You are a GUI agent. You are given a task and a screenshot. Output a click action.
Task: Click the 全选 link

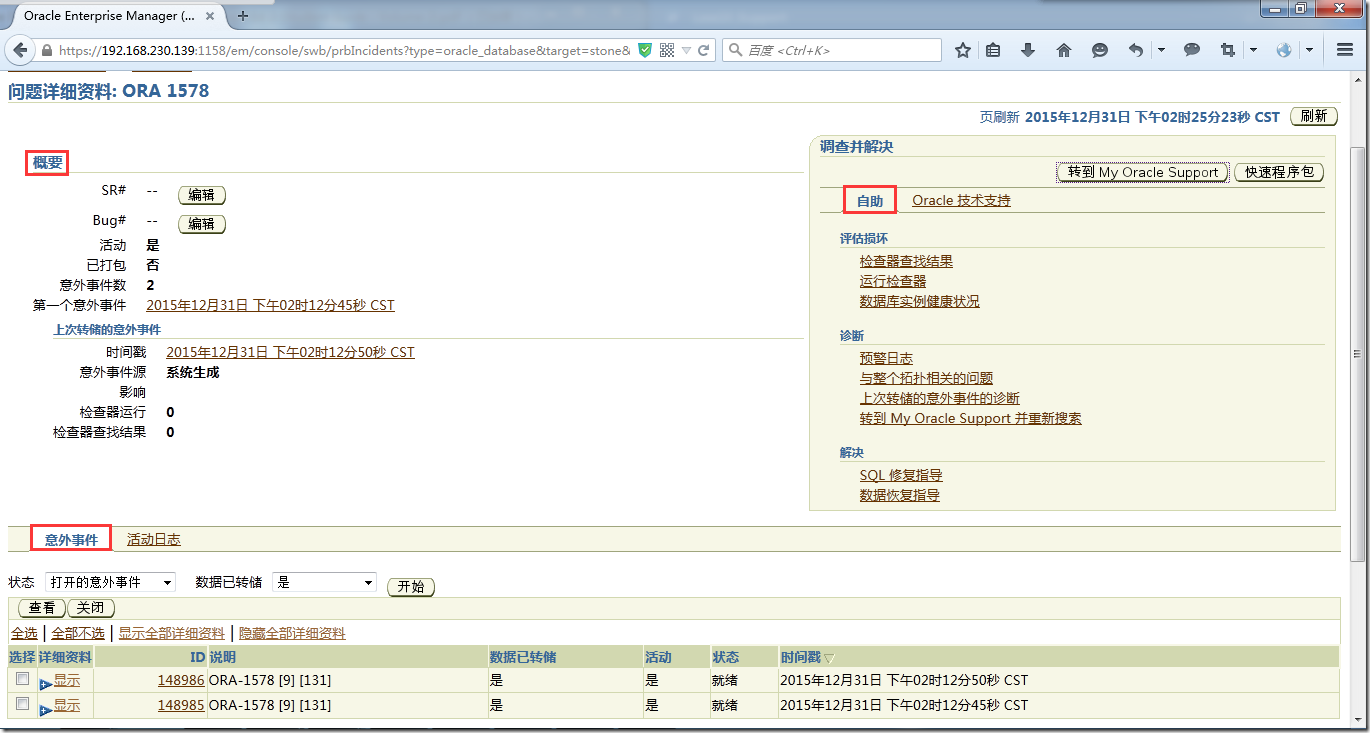tap(24, 633)
